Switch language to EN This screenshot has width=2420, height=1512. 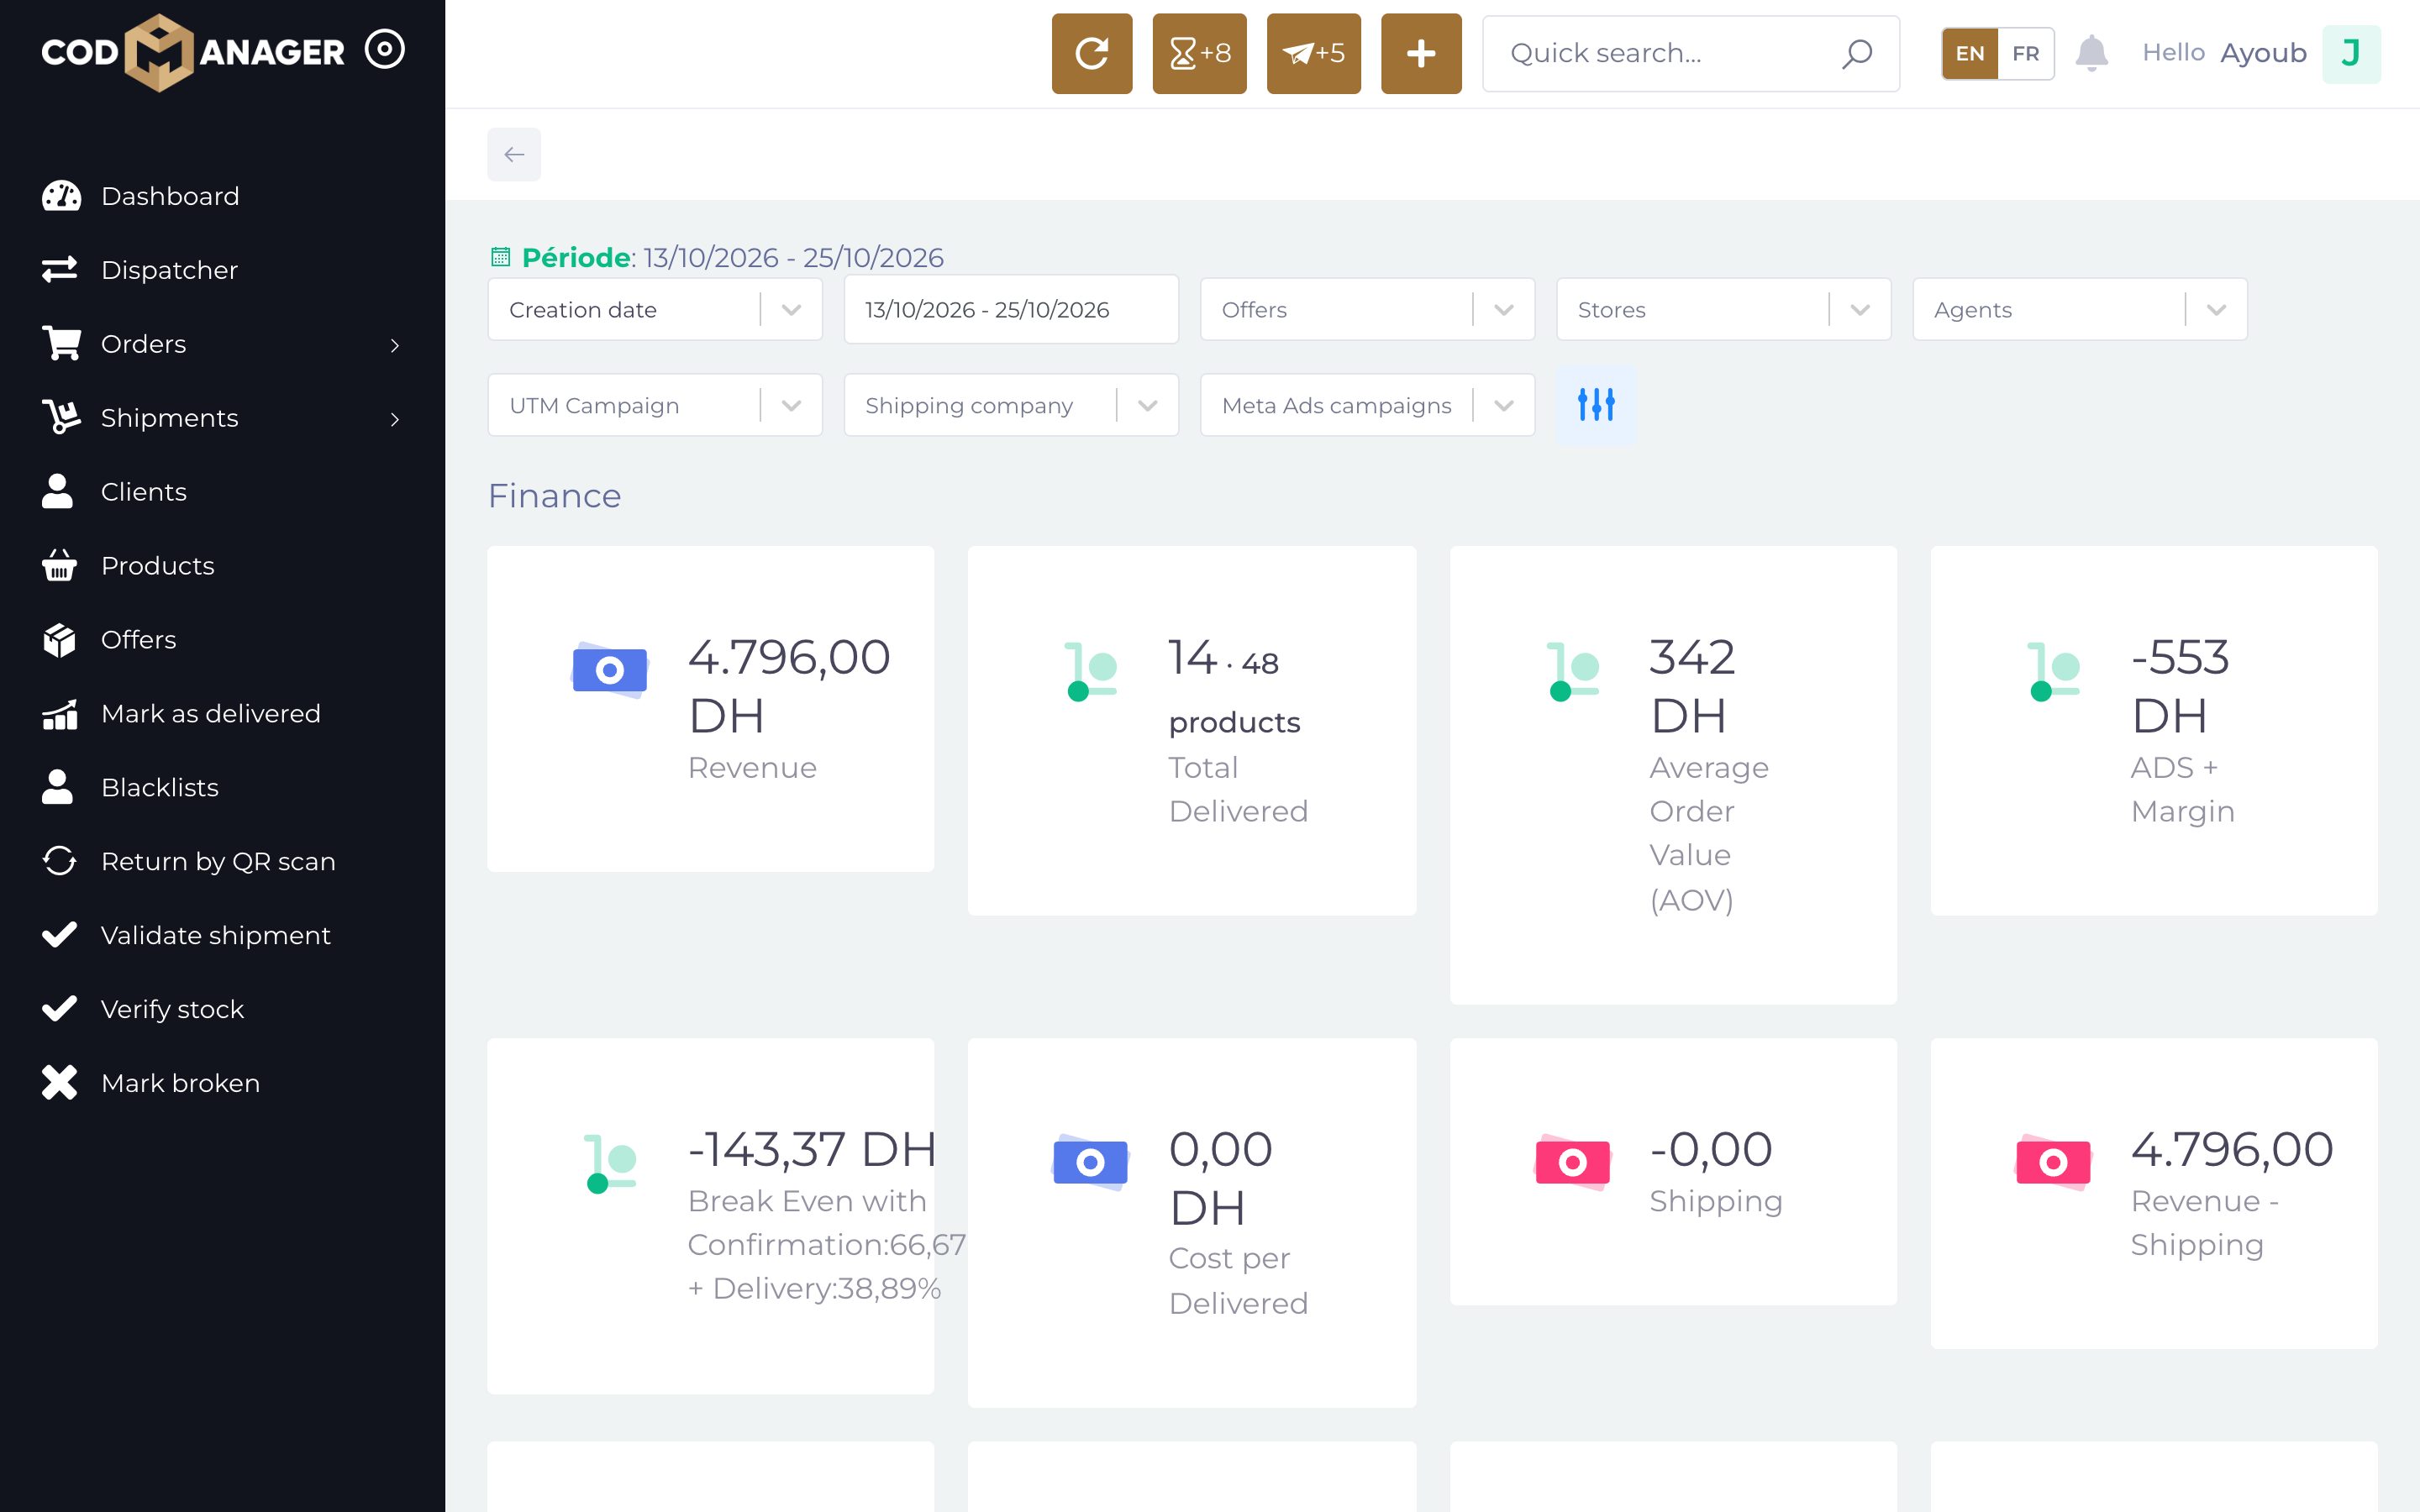1970,53
